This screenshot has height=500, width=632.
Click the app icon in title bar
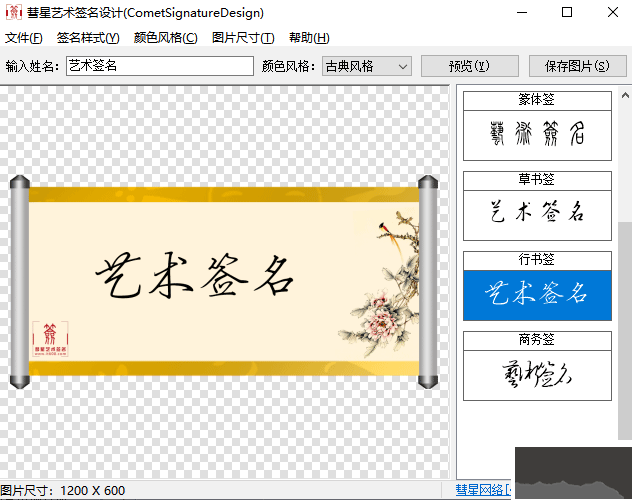coord(13,13)
